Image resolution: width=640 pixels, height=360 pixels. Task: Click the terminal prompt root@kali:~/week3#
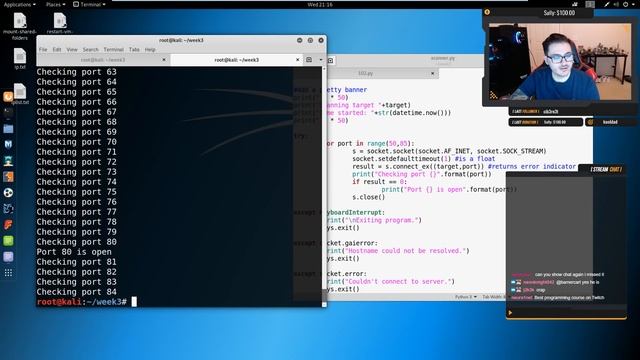[82, 302]
